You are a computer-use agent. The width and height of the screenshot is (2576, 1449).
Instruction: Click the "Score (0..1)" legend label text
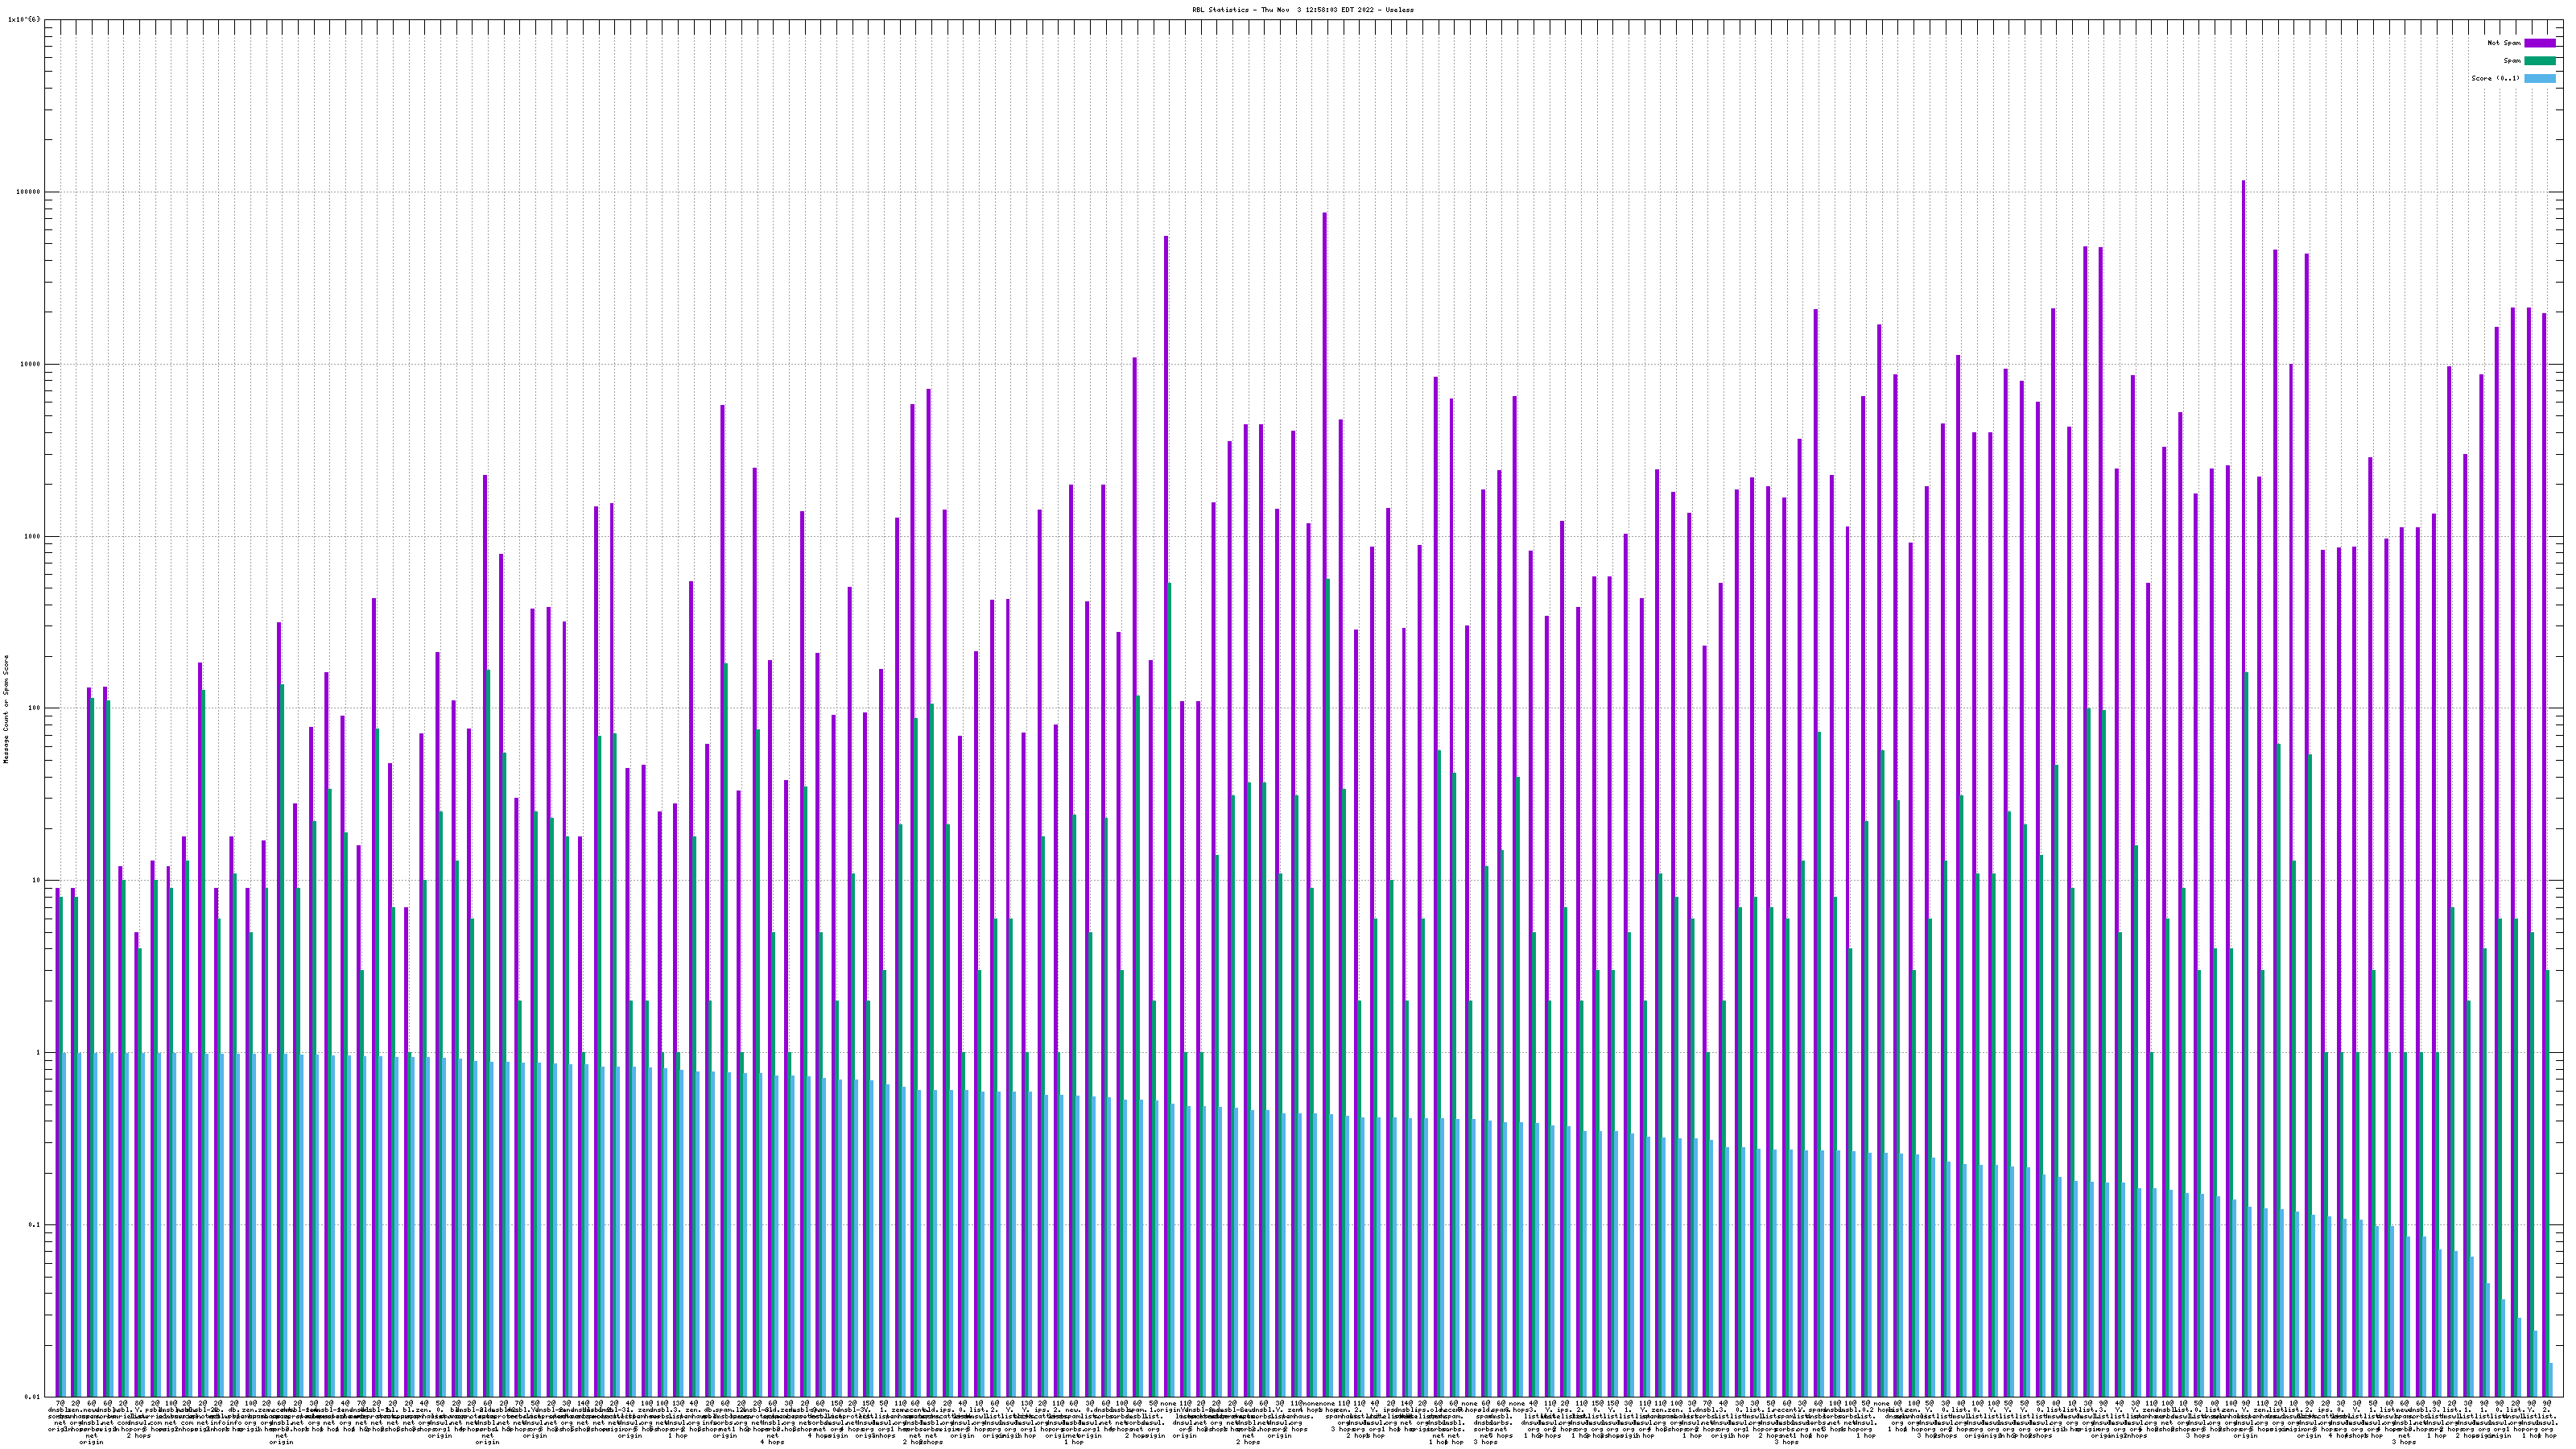pos(2496,78)
